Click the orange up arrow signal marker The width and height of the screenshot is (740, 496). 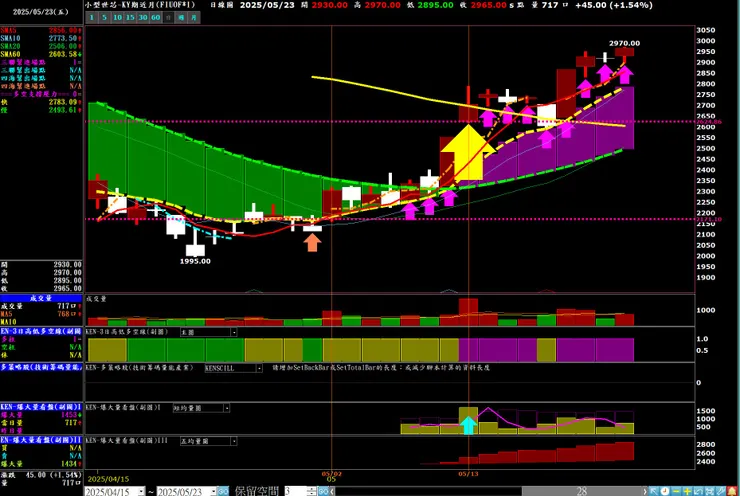(312, 242)
